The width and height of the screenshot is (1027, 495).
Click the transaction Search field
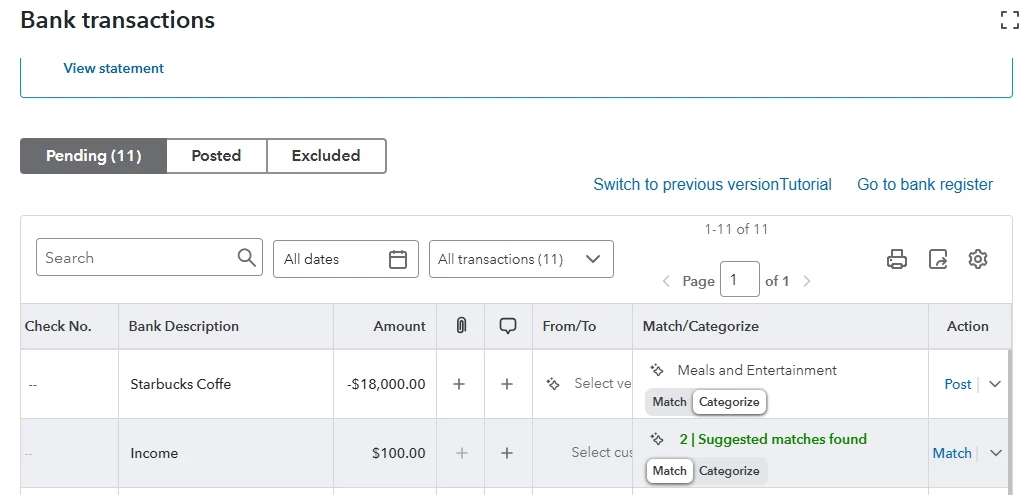click(x=149, y=257)
